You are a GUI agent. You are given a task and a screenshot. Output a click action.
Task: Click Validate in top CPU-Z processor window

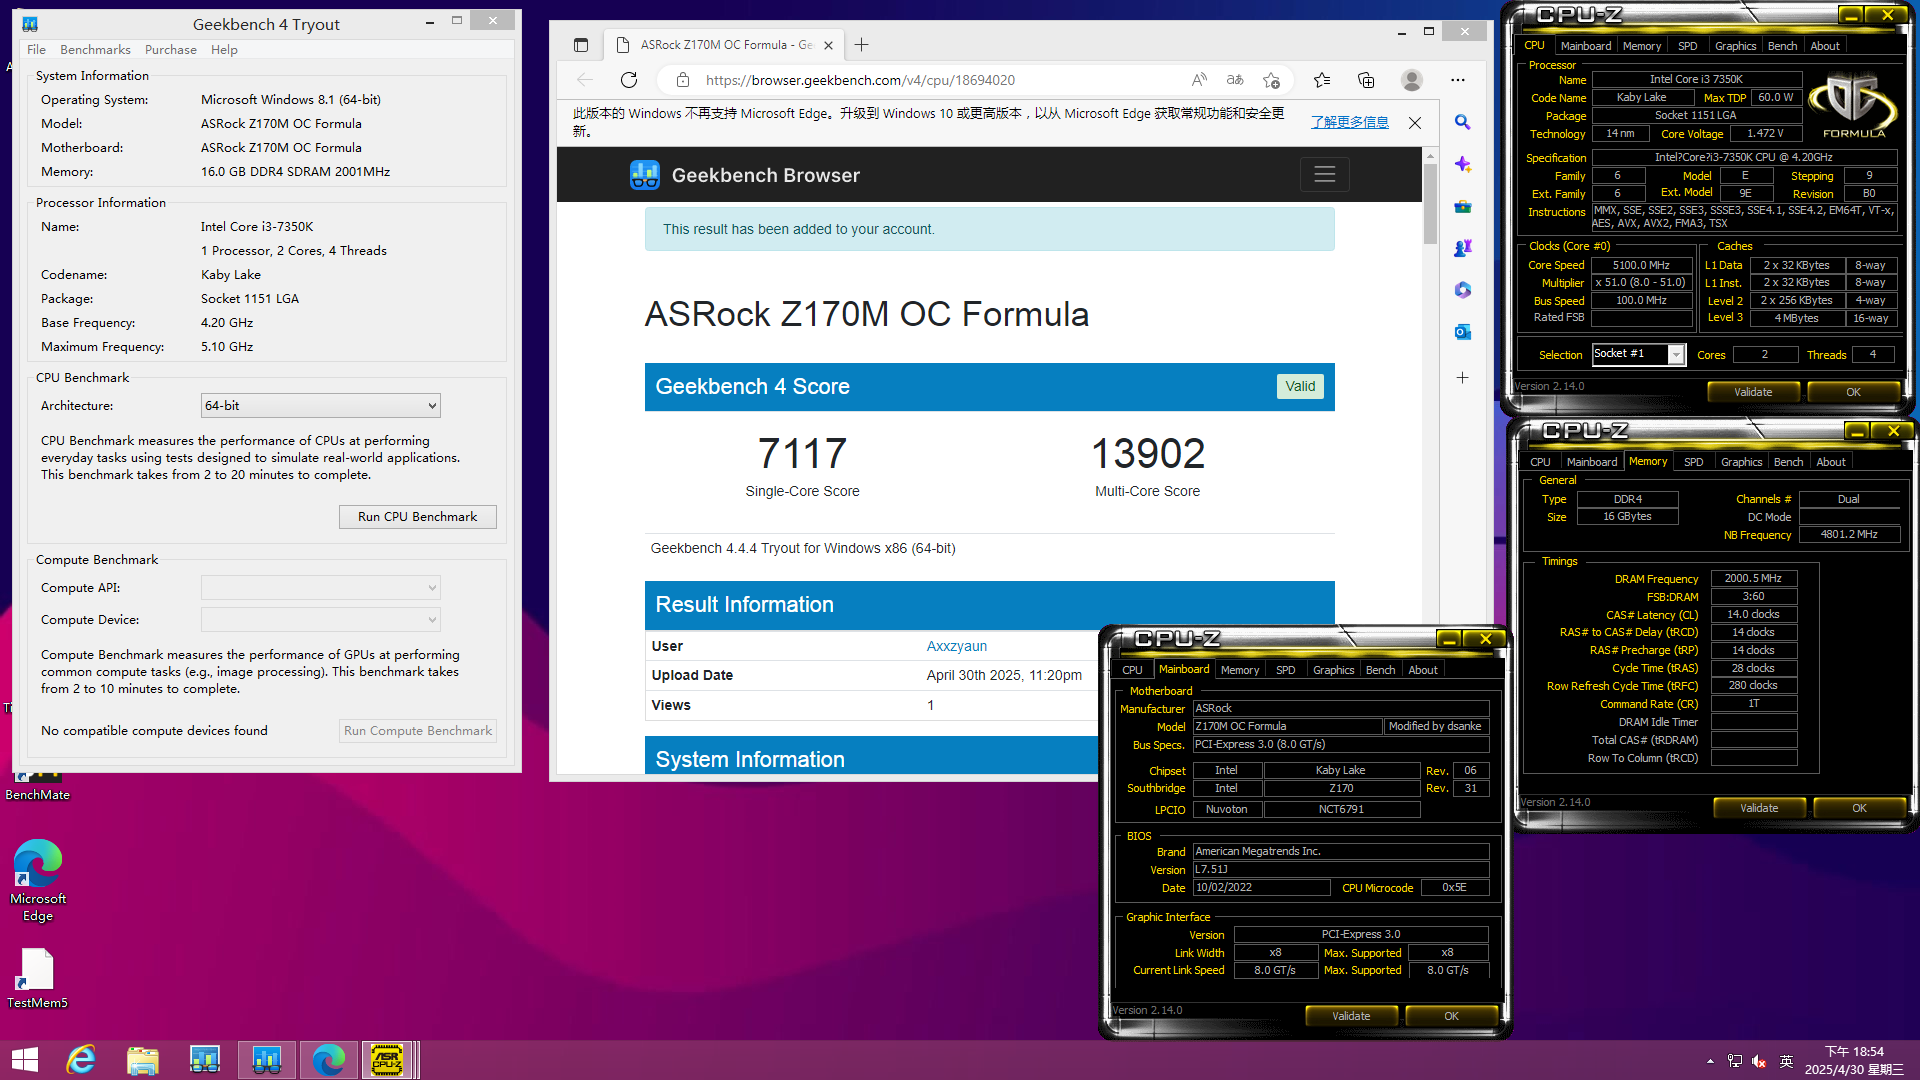point(1753,392)
